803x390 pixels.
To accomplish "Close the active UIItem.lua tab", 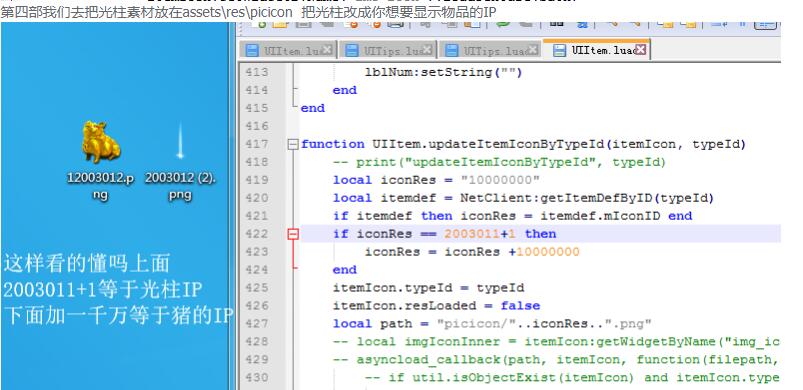I will [640, 50].
